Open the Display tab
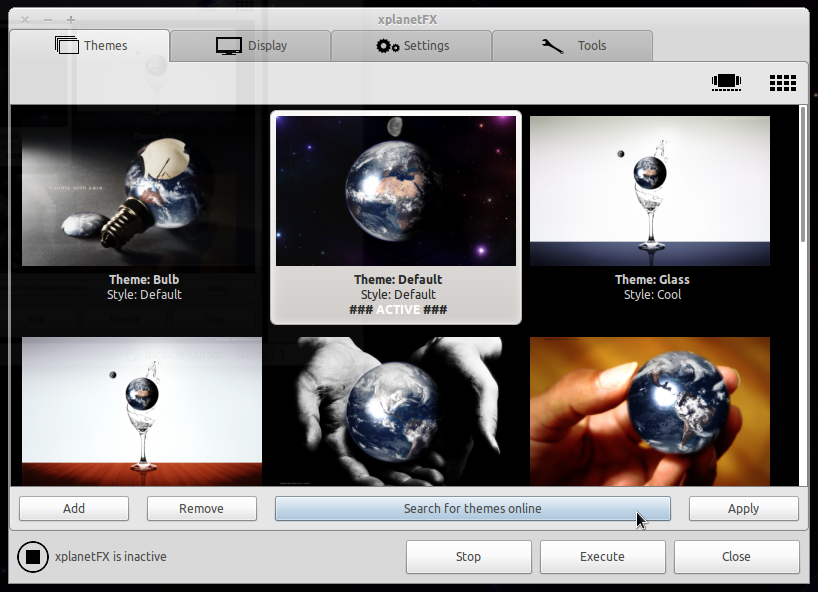 tap(251, 45)
